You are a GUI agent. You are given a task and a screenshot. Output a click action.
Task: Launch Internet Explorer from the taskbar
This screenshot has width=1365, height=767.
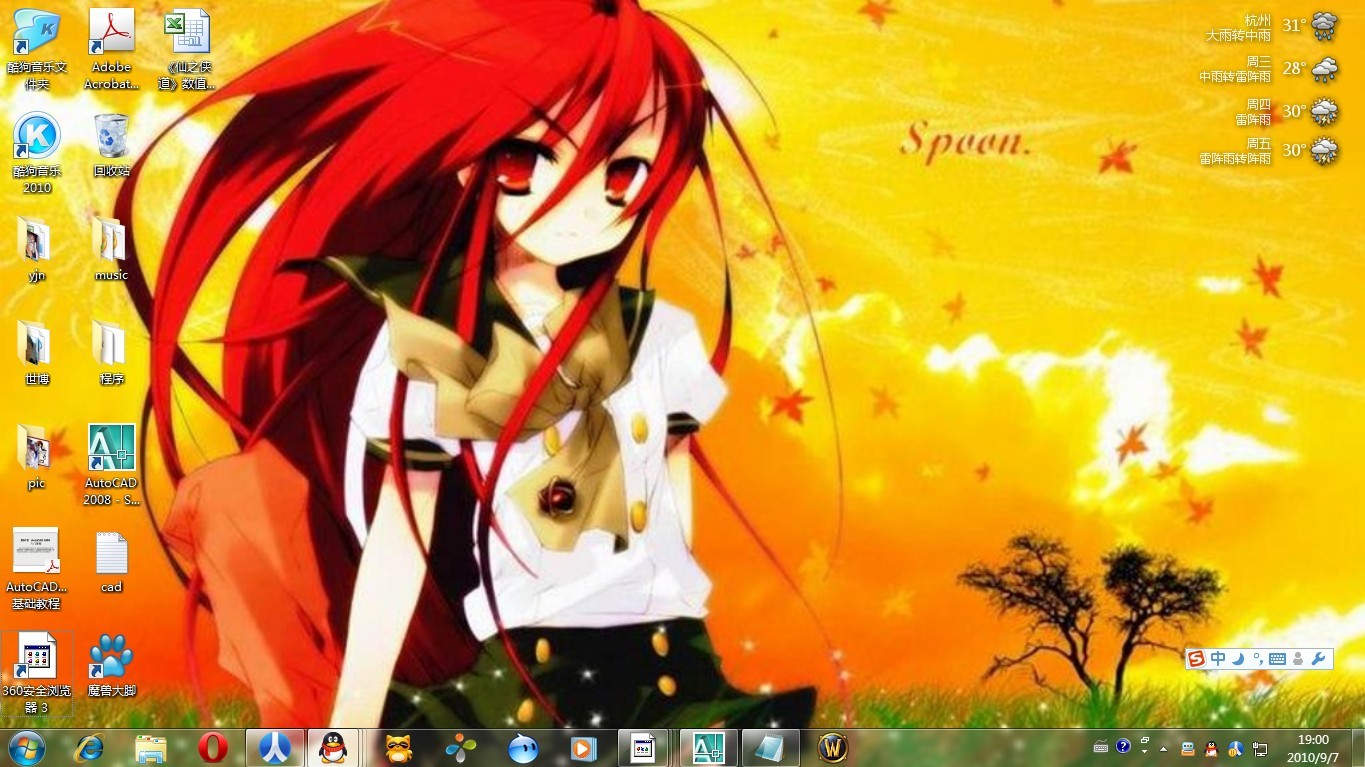[89, 747]
